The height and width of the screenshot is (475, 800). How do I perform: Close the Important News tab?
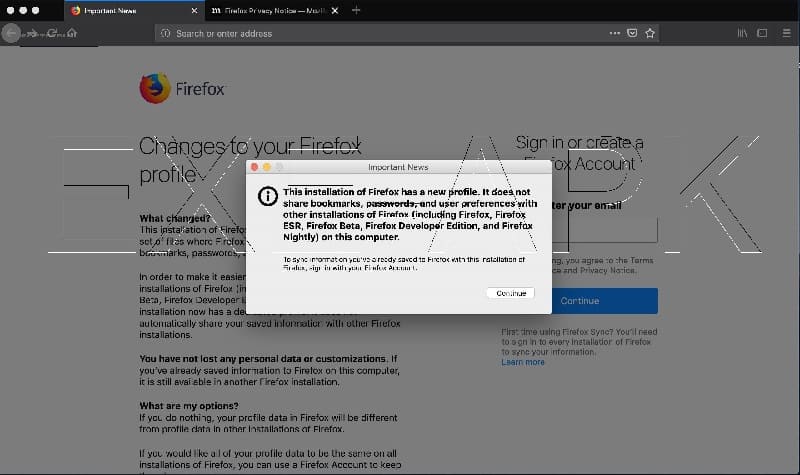(x=194, y=11)
